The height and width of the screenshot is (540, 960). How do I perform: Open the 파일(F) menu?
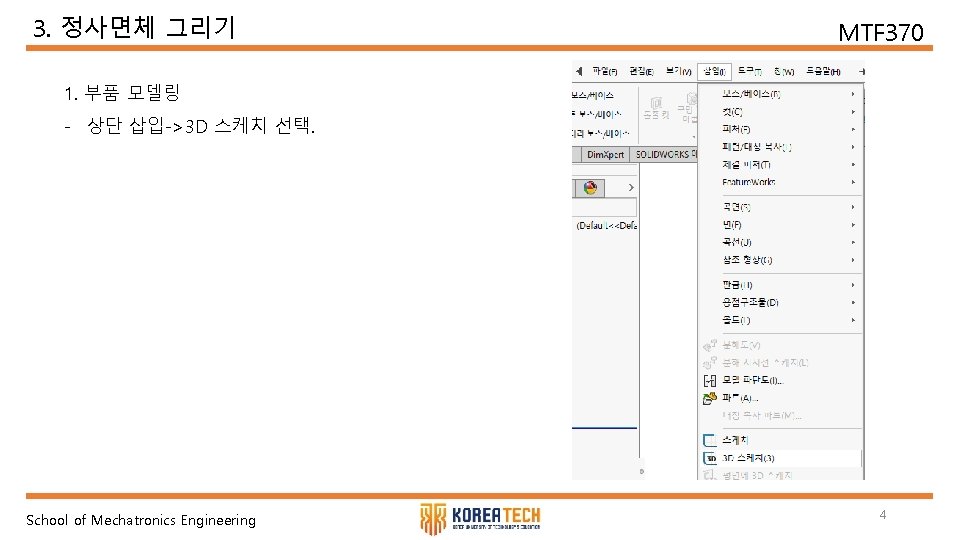click(604, 72)
